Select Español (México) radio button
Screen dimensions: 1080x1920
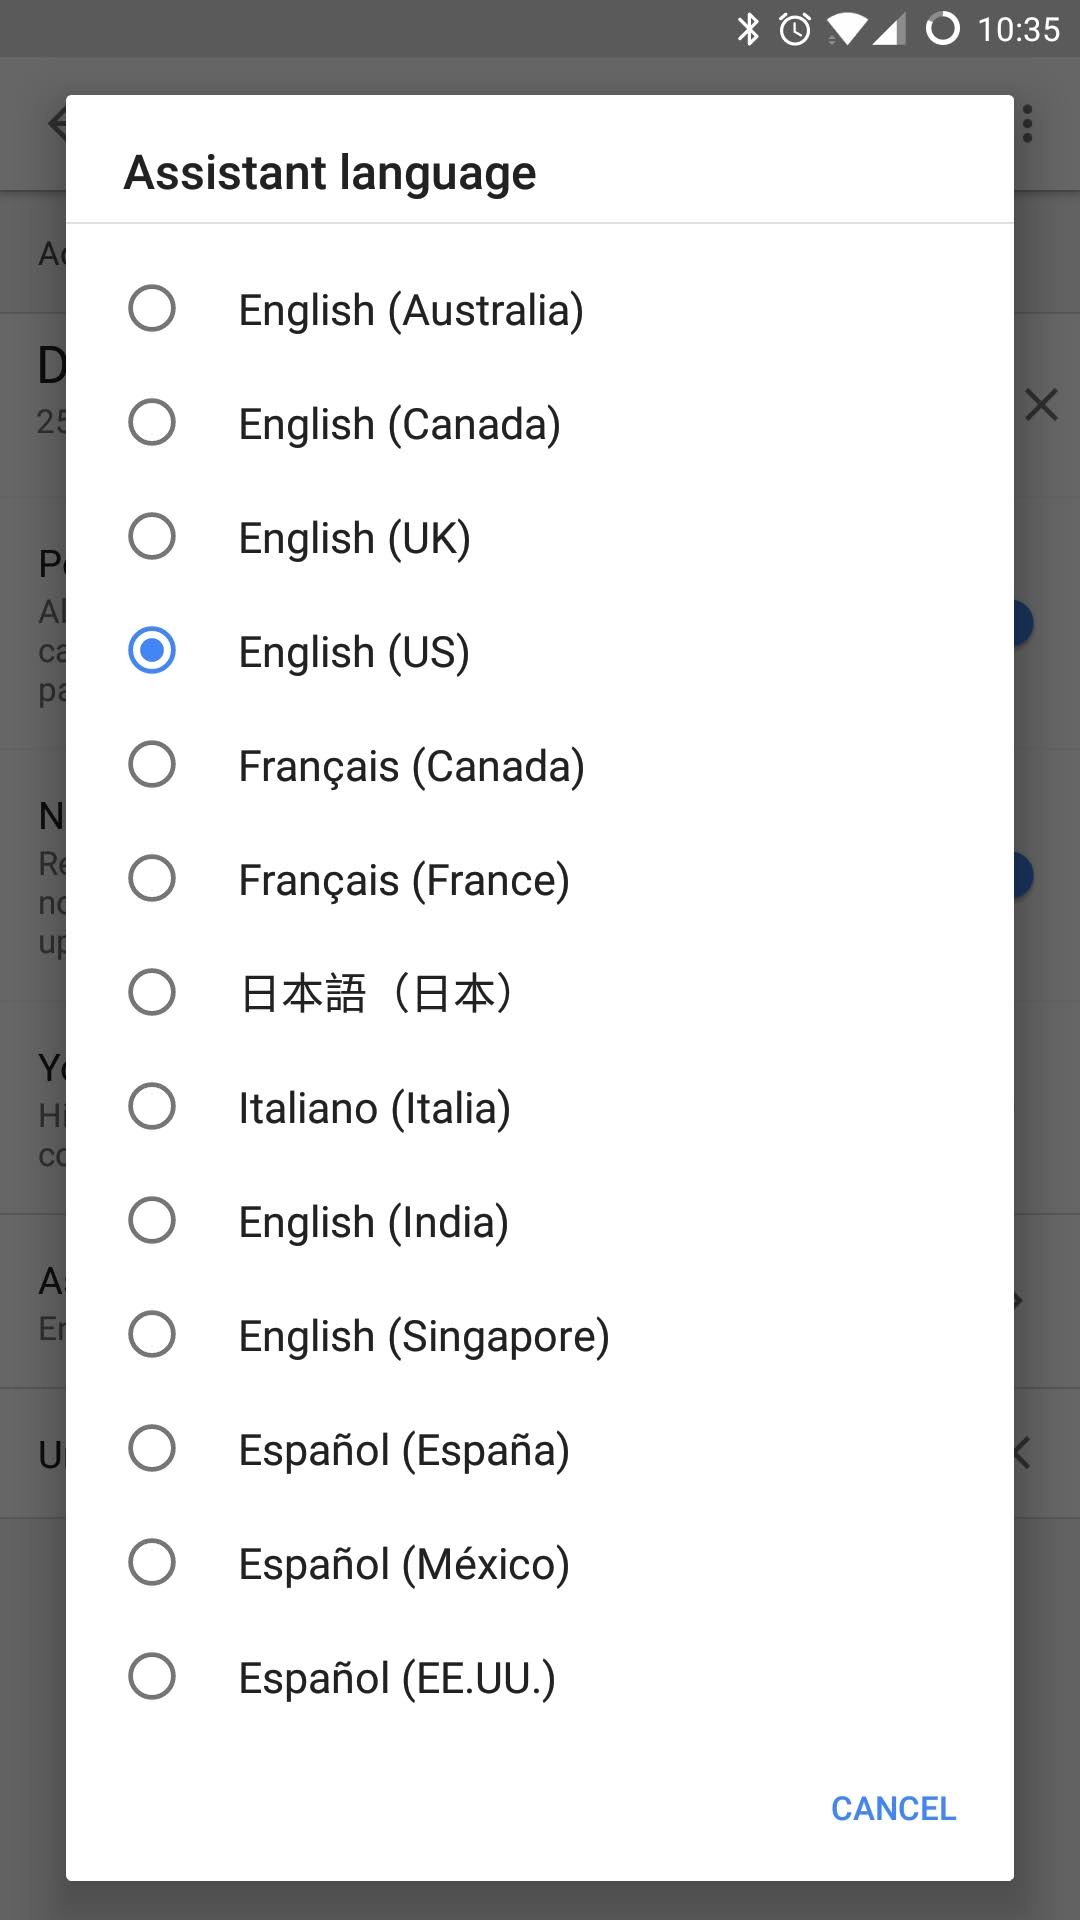[152, 1563]
